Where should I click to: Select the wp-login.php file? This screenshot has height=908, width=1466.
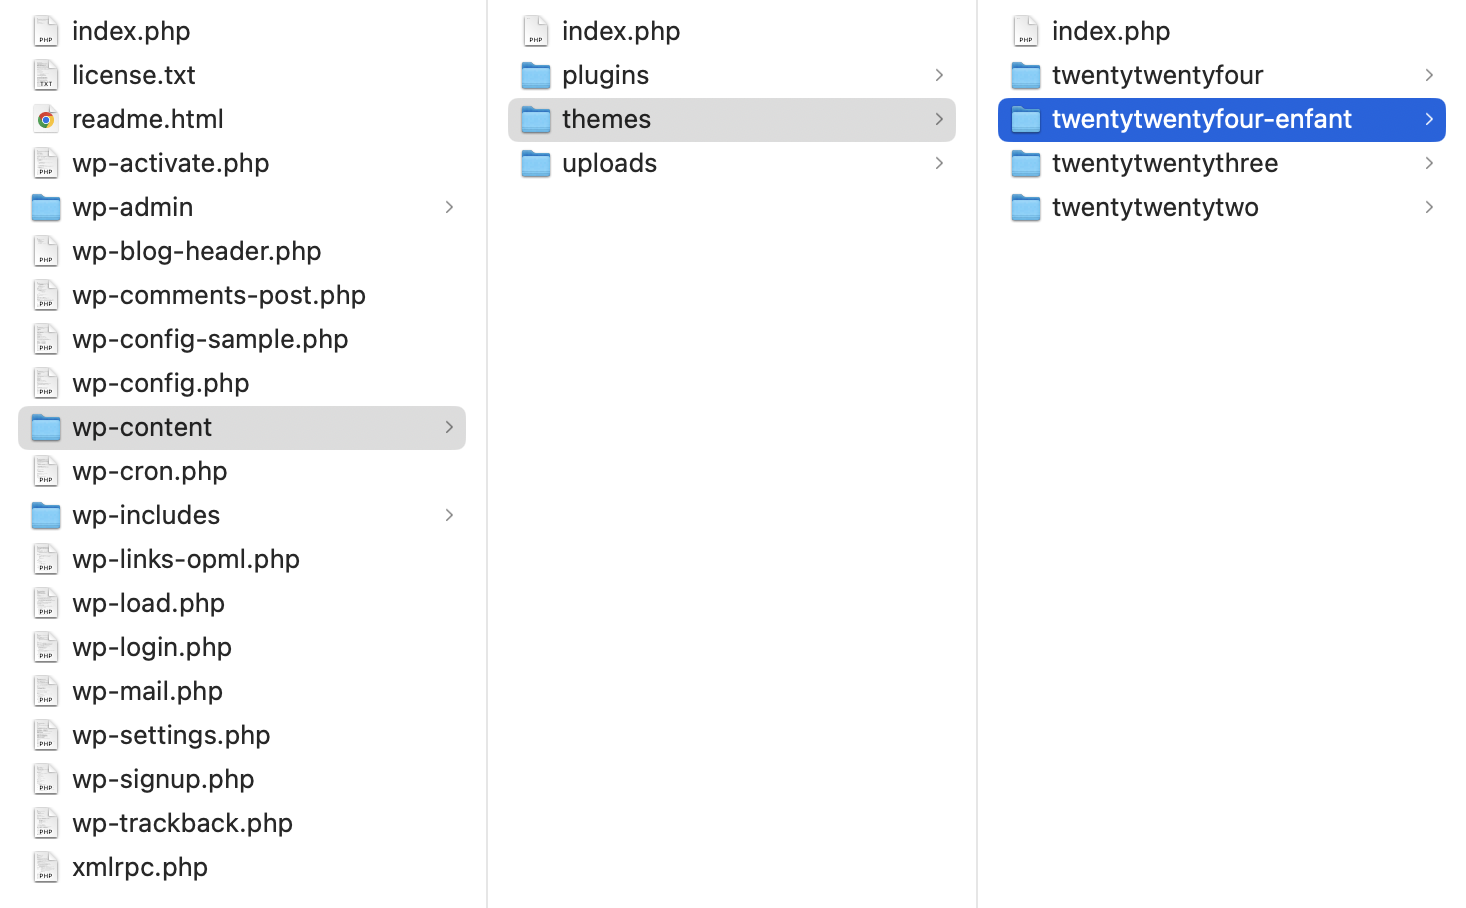tap(152, 647)
